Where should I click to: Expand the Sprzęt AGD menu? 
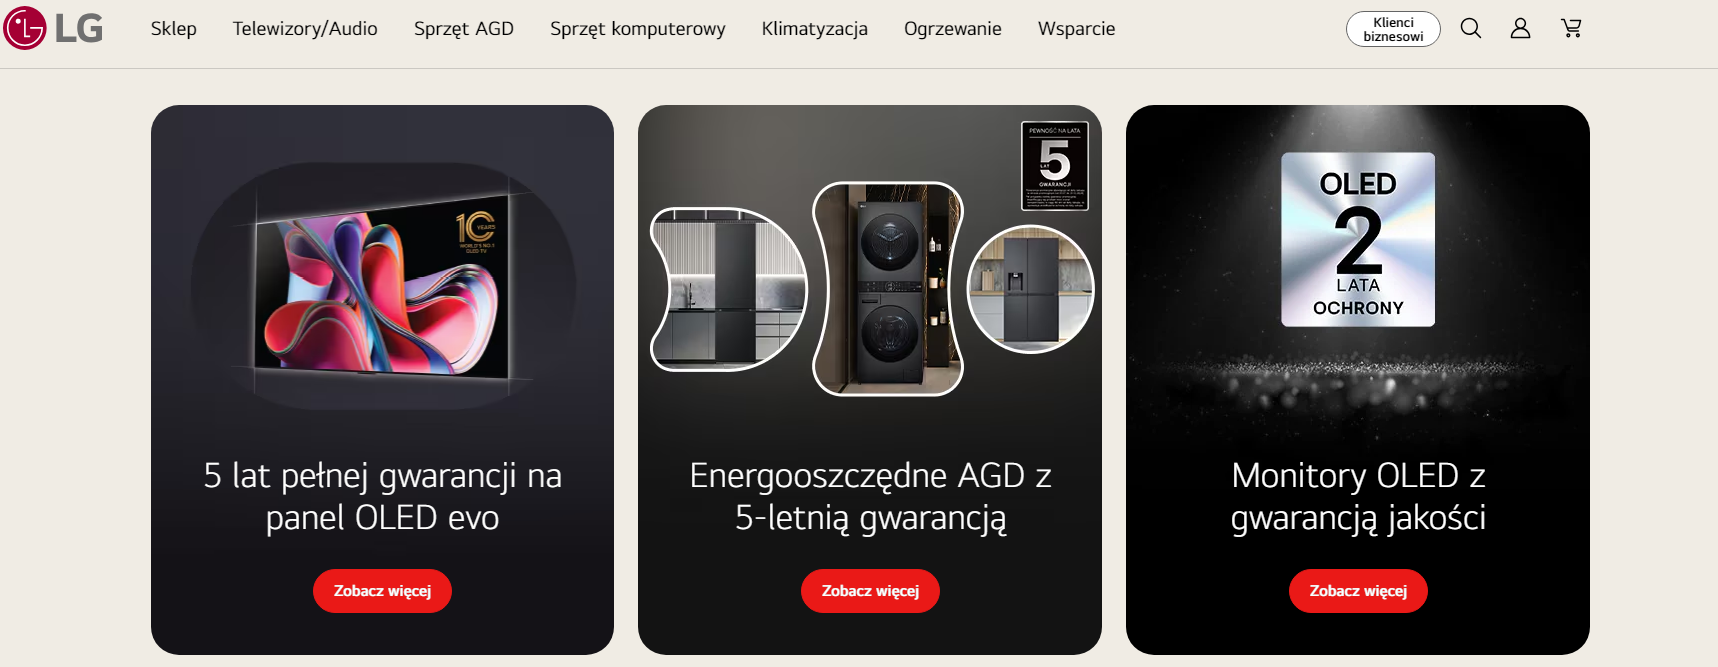click(x=464, y=29)
